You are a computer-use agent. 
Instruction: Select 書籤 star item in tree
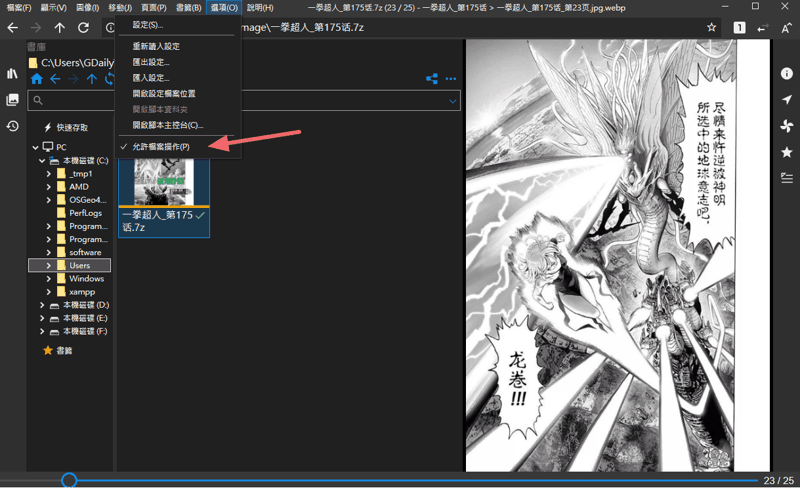pyautogui.click(x=58, y=351)
